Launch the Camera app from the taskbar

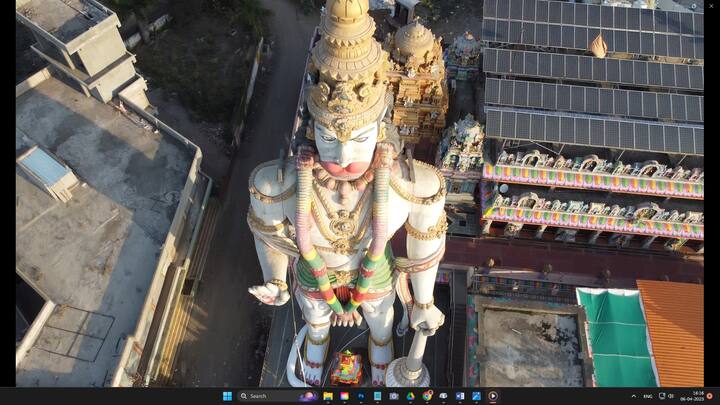pyautogui.click(x=394, y=396)
